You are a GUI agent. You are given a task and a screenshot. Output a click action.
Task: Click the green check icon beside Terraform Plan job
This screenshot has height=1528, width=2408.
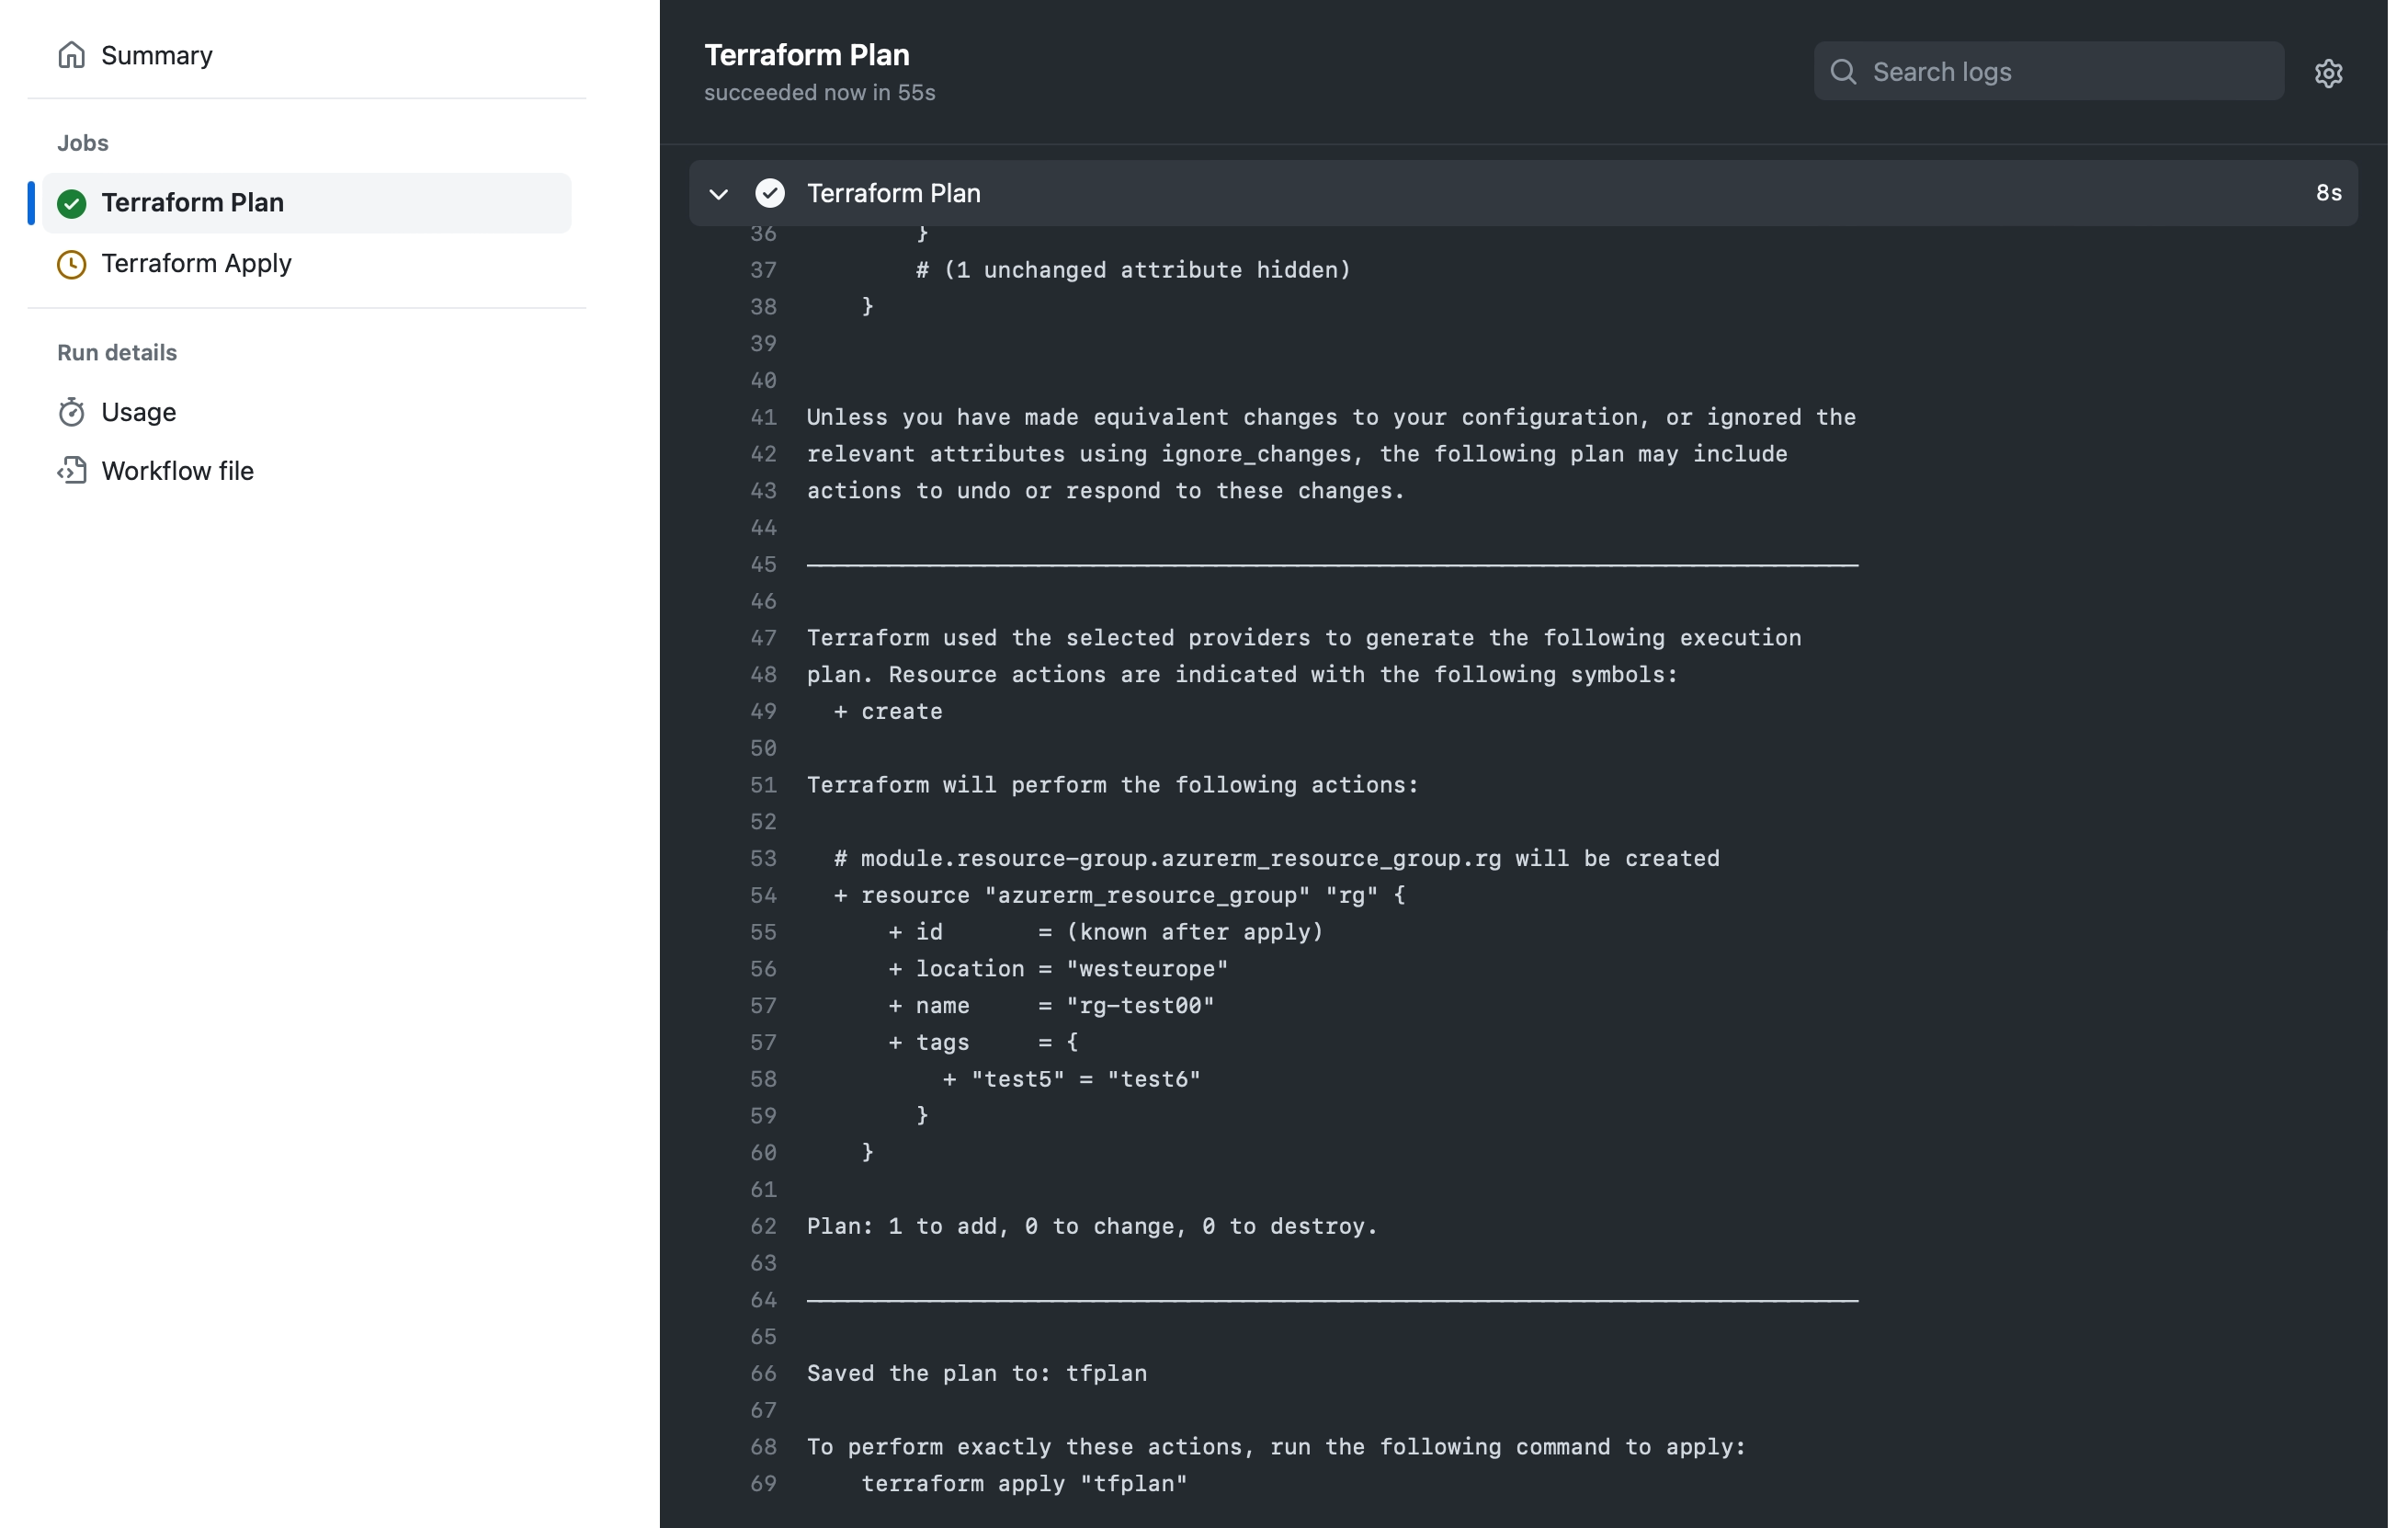coord(71,203)
